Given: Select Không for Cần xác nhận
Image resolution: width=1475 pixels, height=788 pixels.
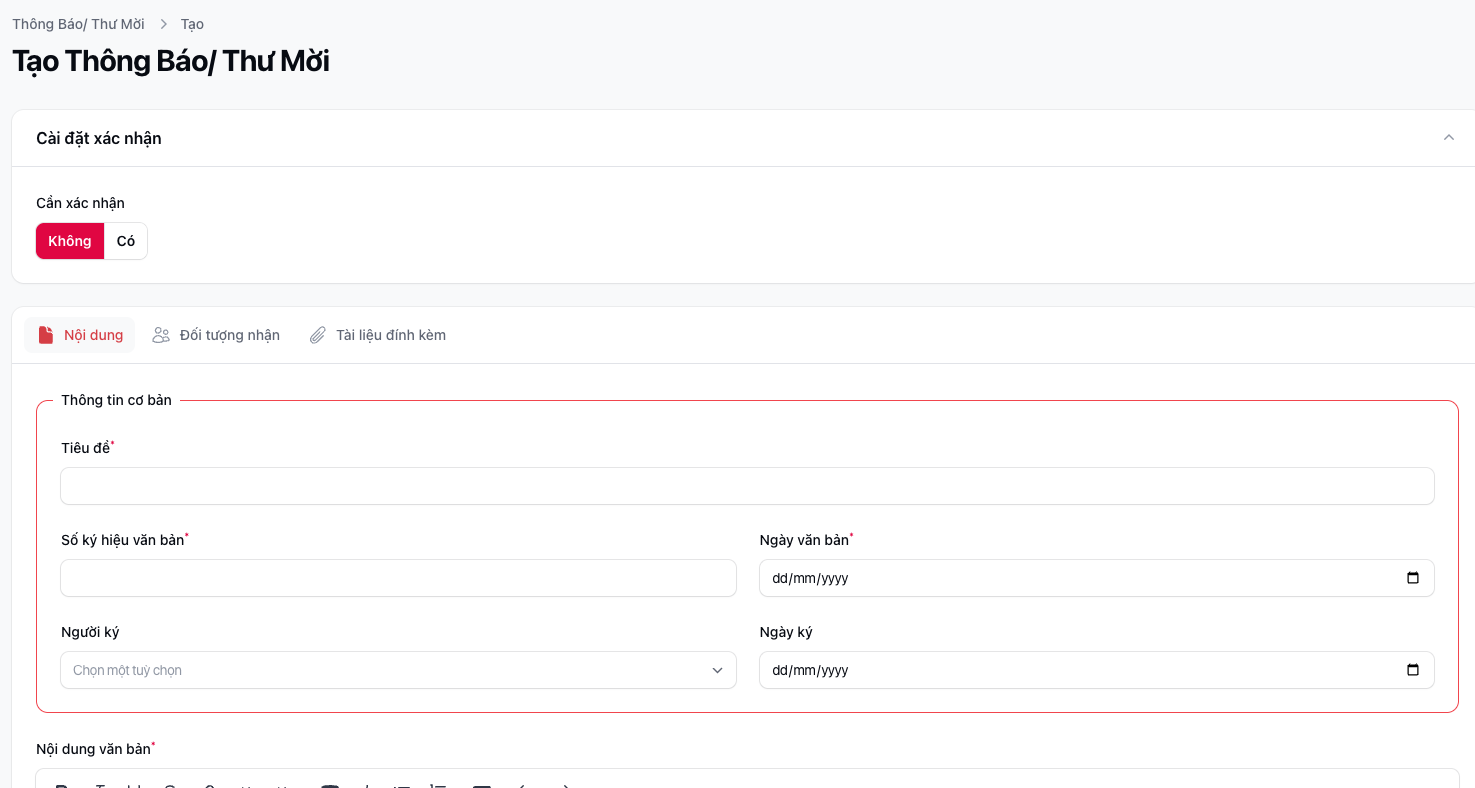Looking at the screenshot, I should 70,241.
